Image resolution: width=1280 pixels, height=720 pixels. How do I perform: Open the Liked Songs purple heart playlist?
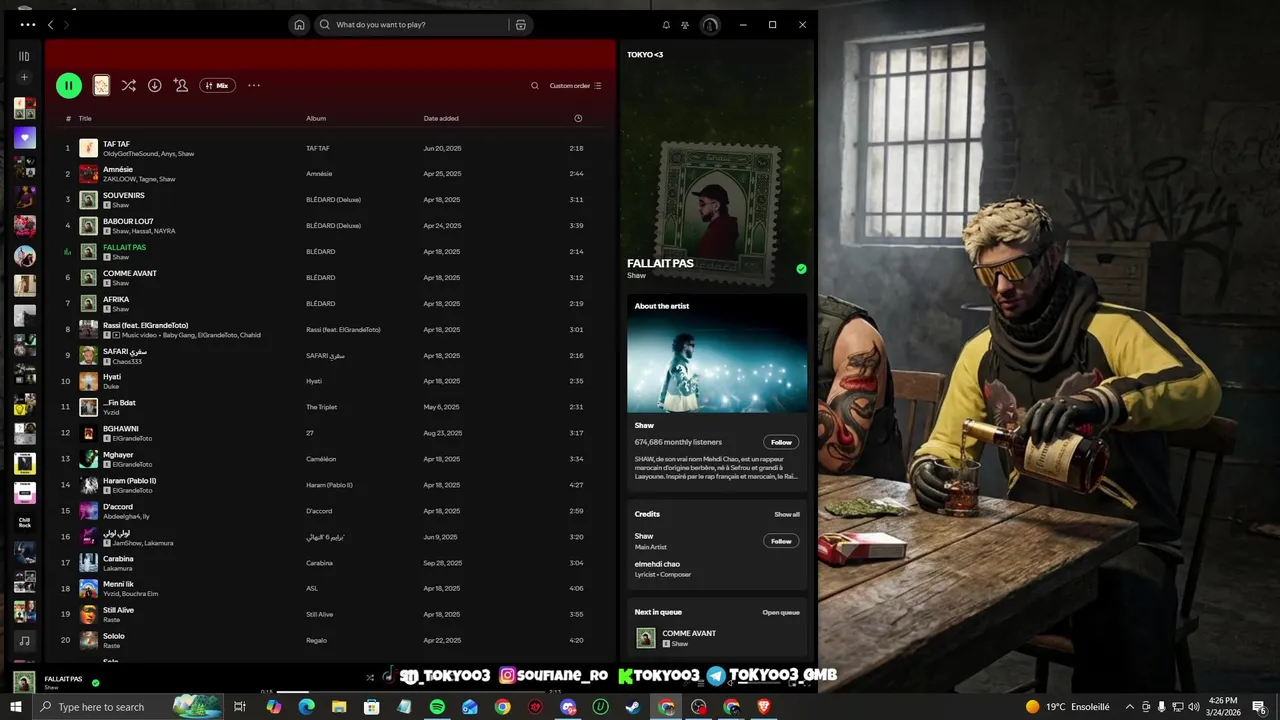tap(25, 138)
